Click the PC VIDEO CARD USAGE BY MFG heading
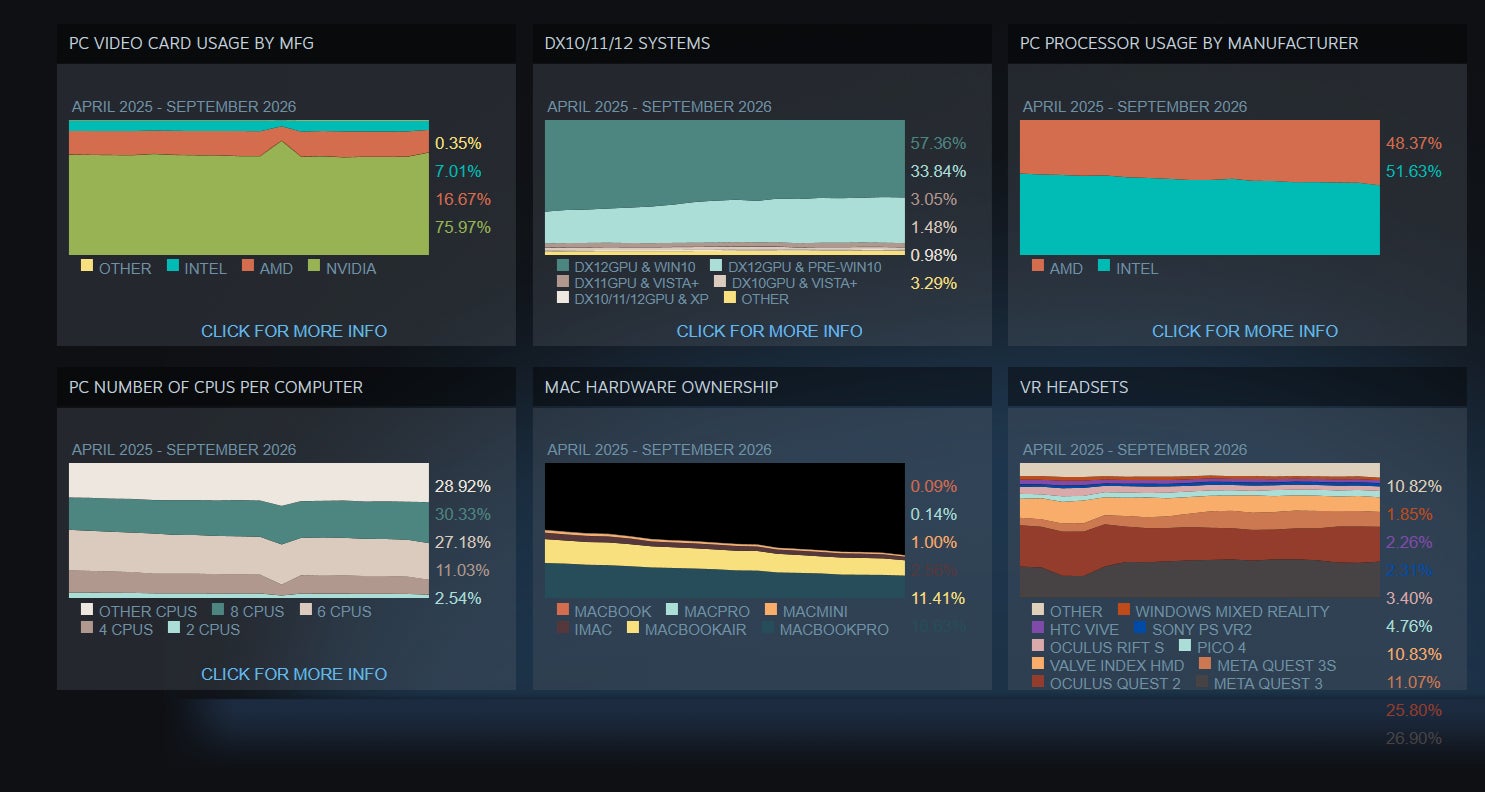This screenshot has height=792, width=1485. click(191, 44)
